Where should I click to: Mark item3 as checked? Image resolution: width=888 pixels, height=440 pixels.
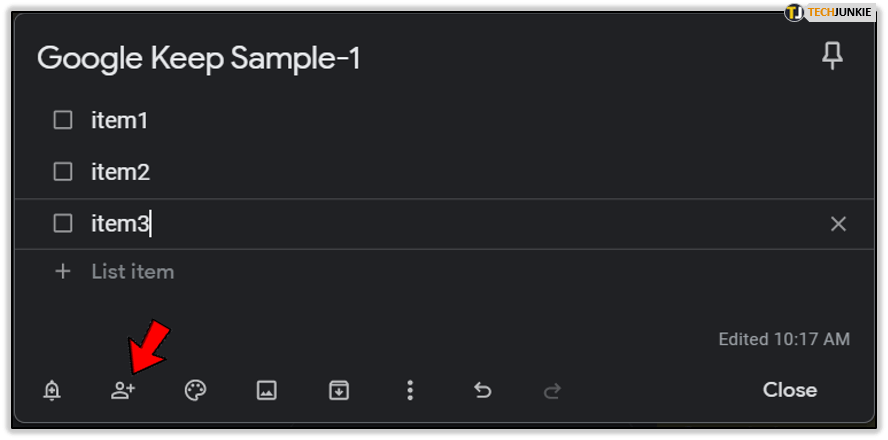point(63,224)
